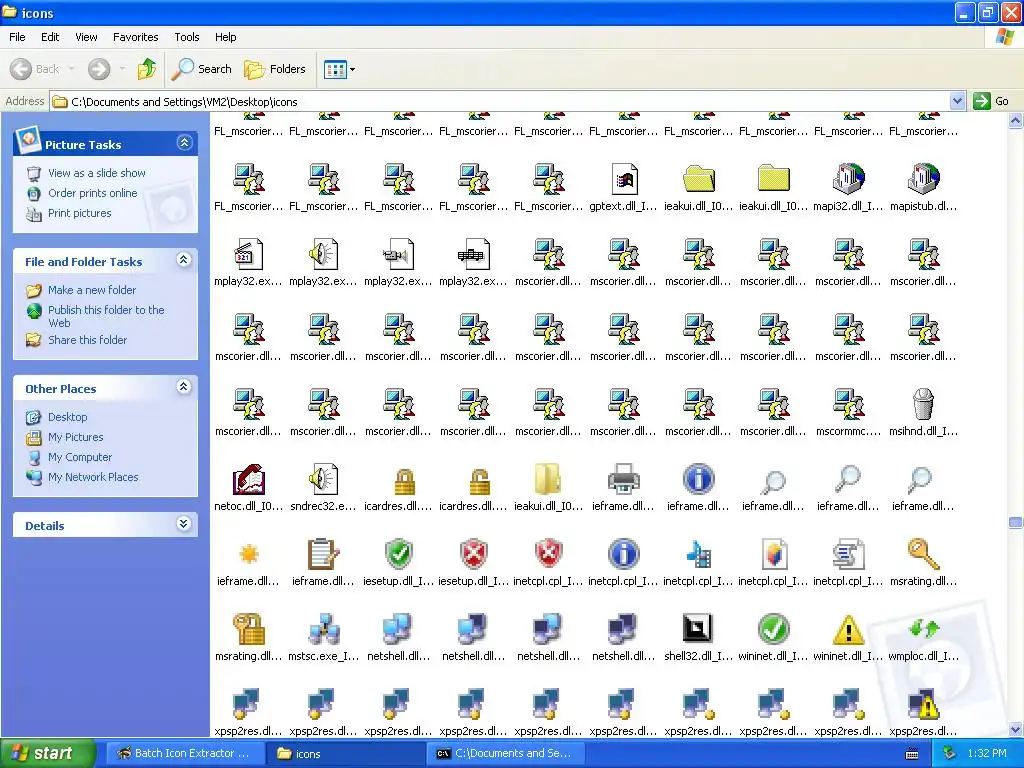This screenshot has height=768, width=1024.
Task: Click Make a new folder
Action: (91, 290)
